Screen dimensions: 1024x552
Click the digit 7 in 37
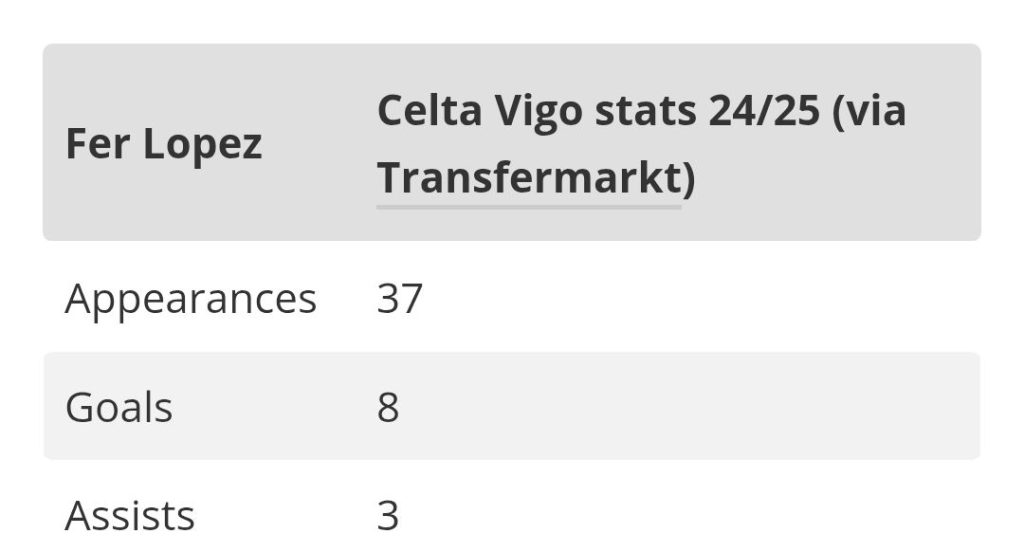pos(411,299)
